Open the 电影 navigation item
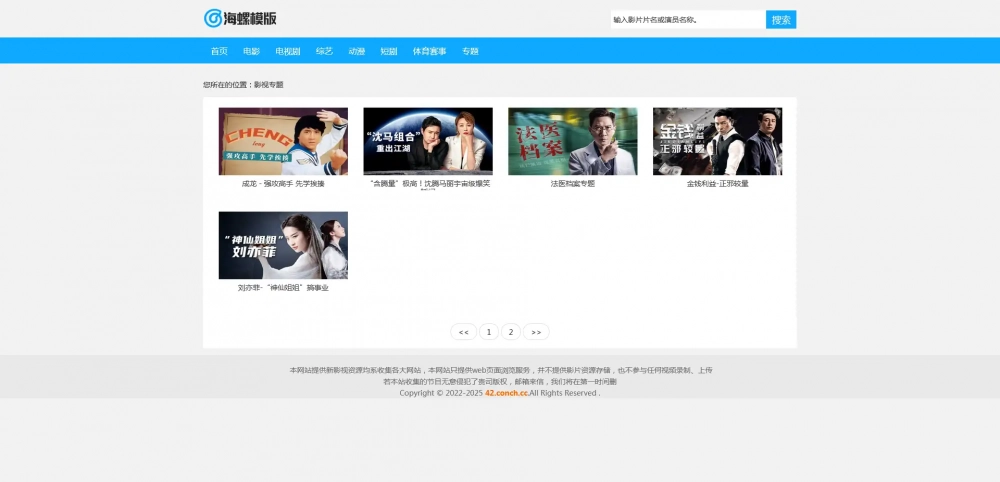 pyautogui.click(x=251, y=51)
